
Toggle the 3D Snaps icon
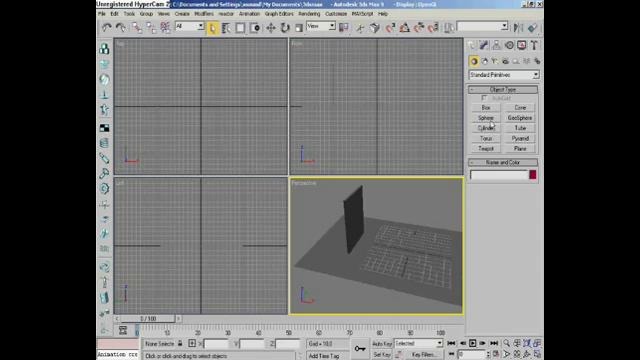coord(390,27)
